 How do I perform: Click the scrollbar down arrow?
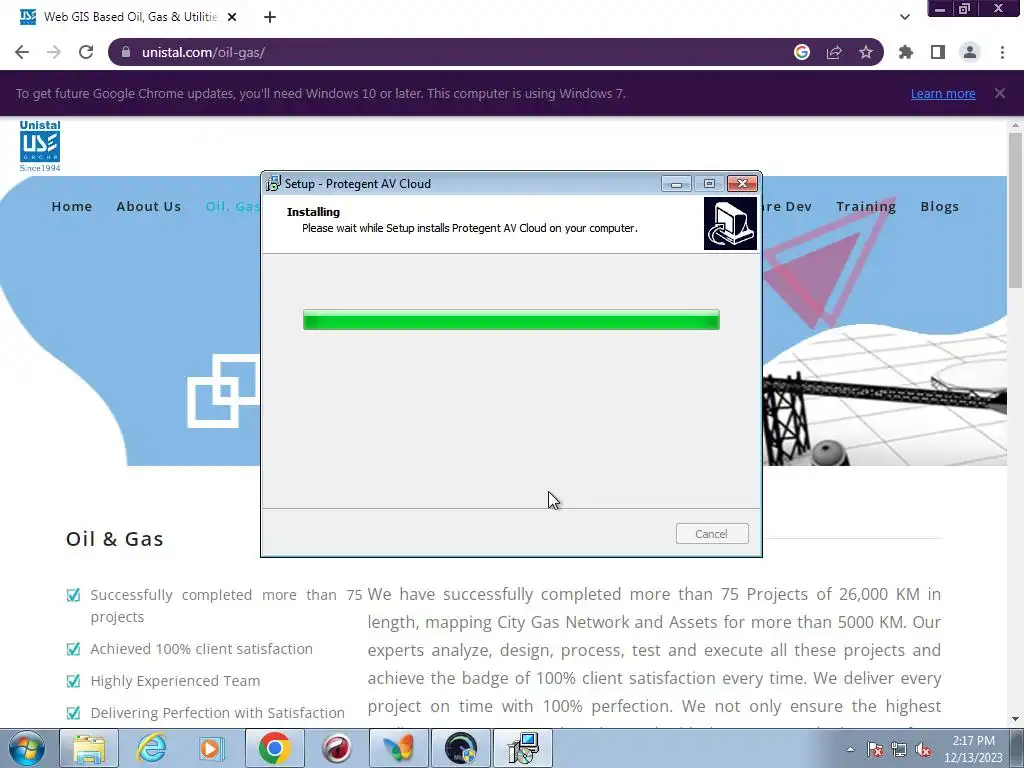tap(1015, 719)
